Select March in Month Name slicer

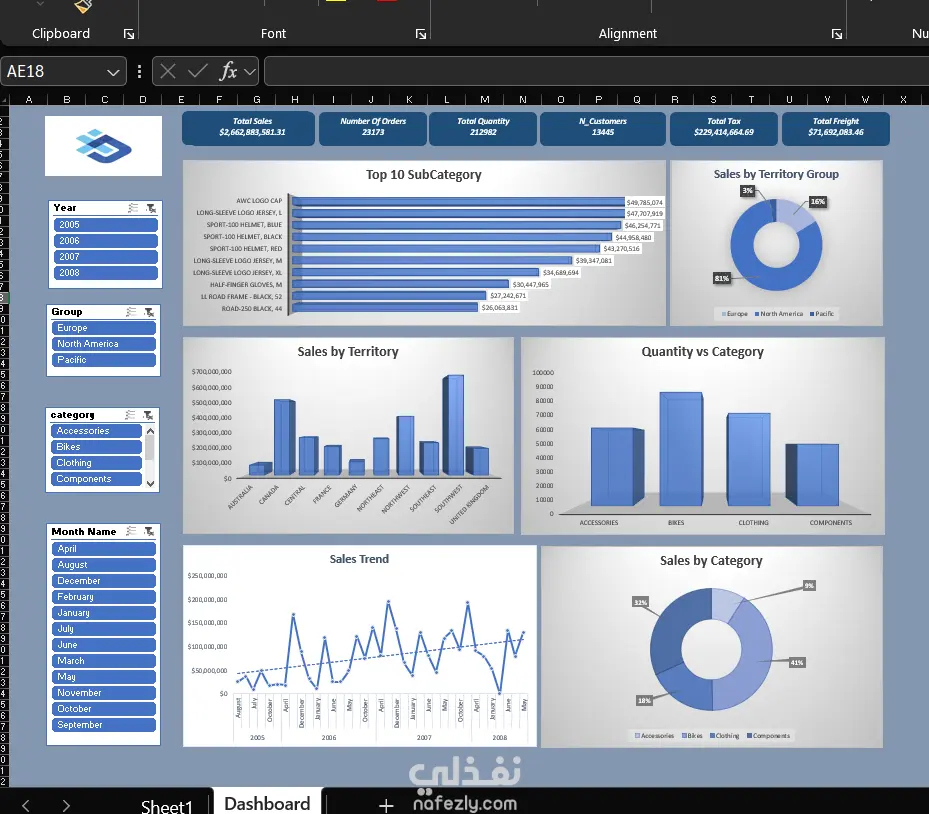point(104,661)
